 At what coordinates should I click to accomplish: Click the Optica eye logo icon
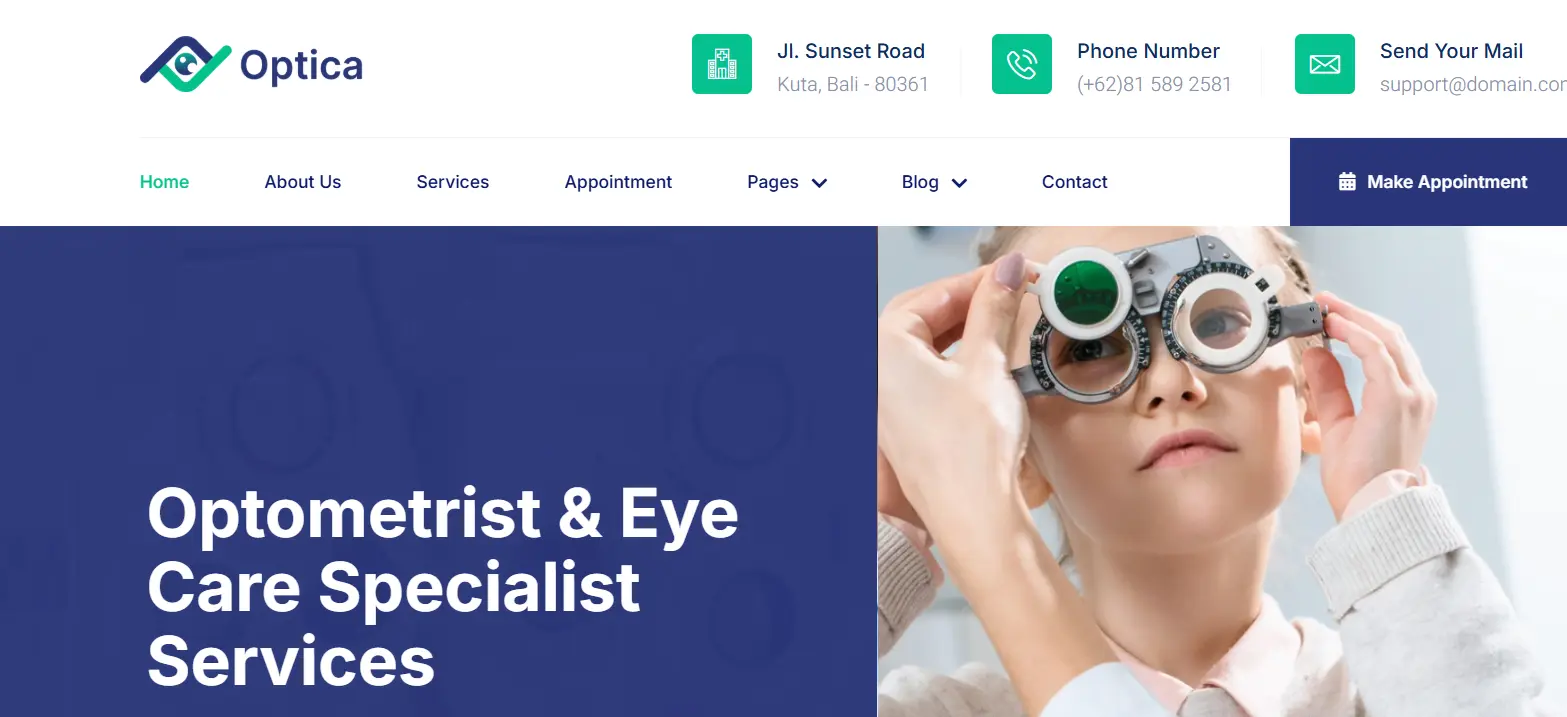tap(186, 65)
